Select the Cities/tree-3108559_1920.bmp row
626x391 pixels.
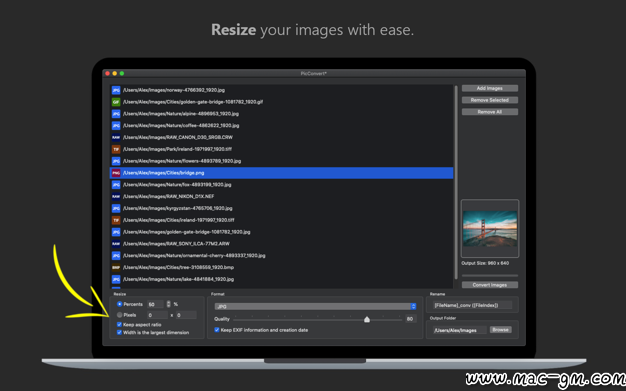pos(282,268)
